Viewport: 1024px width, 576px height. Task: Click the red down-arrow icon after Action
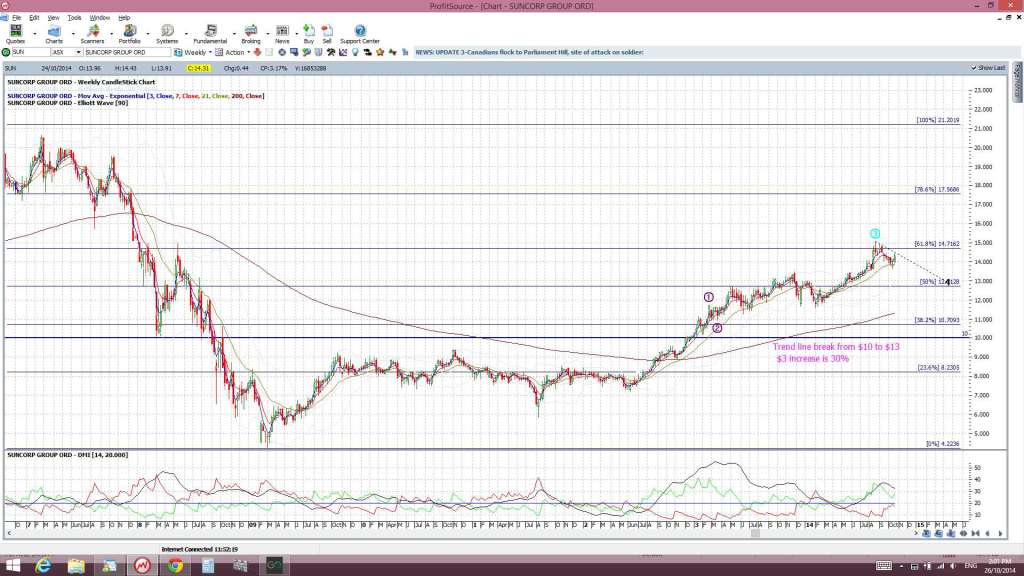coord(257,52)
